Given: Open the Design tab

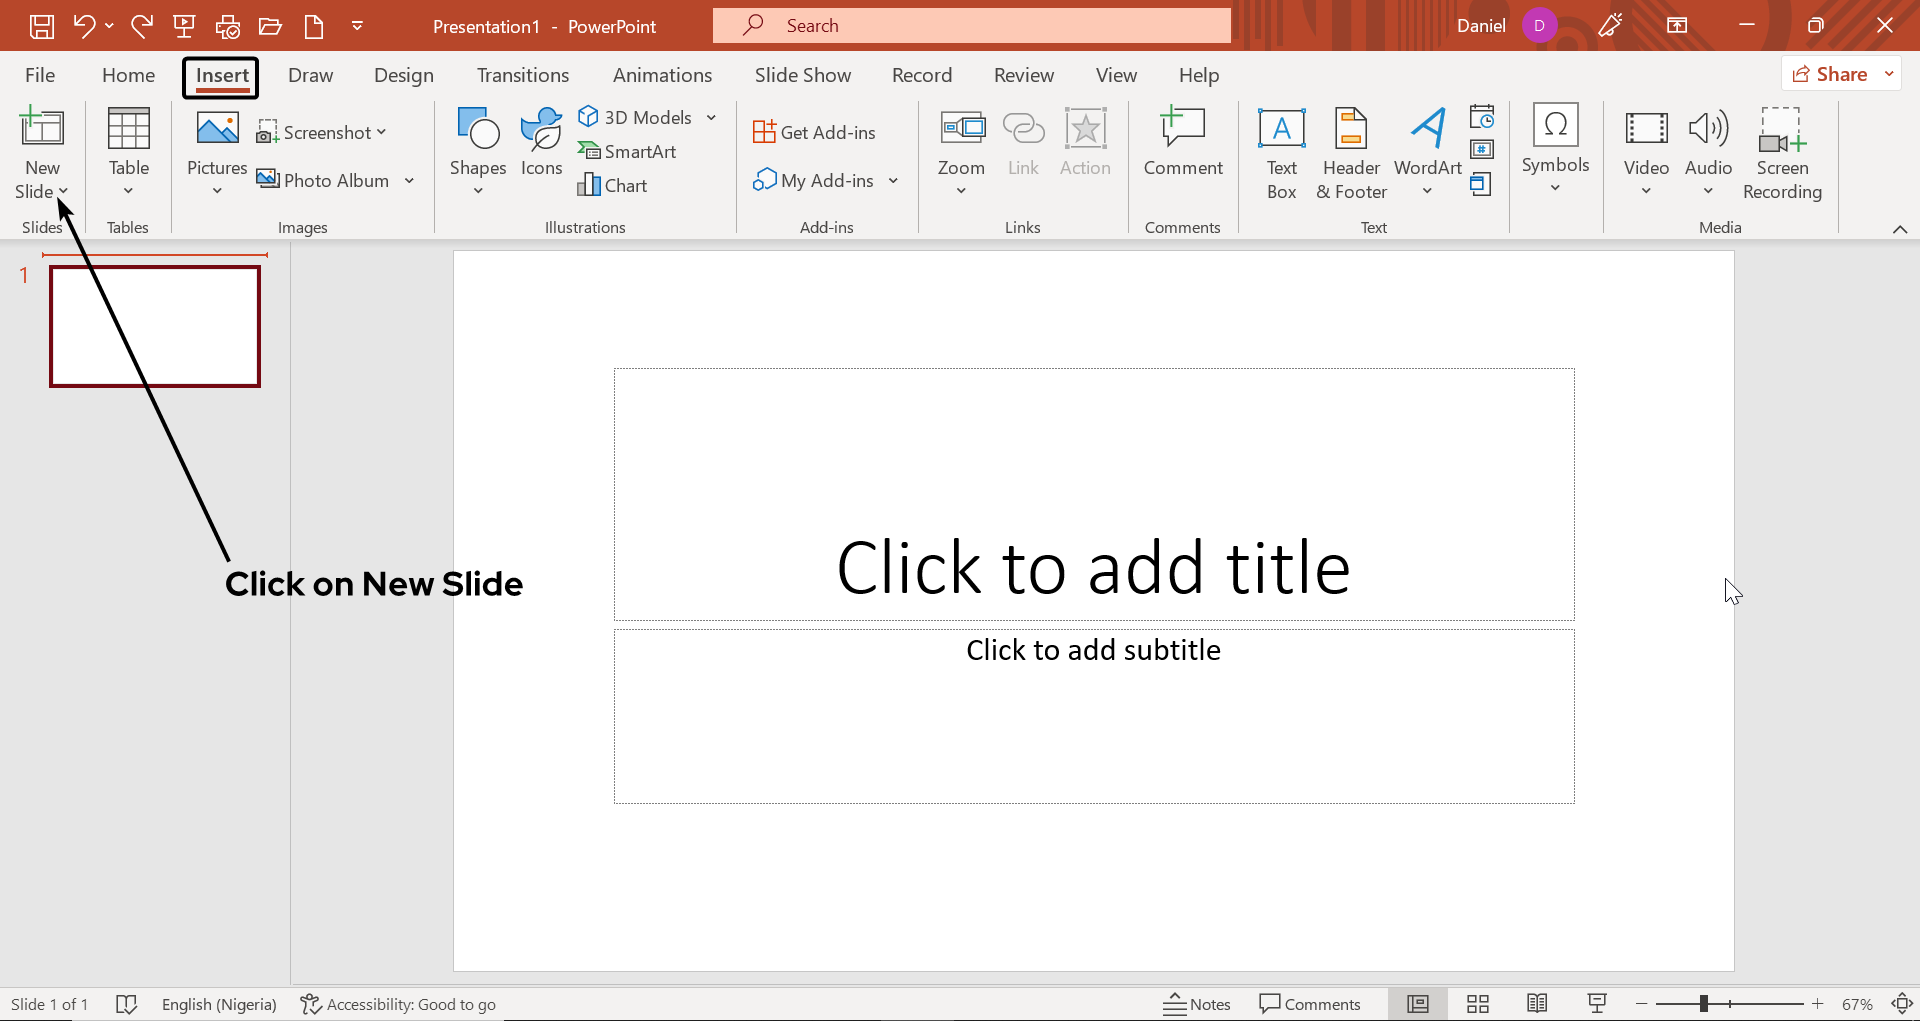Looking at the screenshot, I should click(404, 74).
